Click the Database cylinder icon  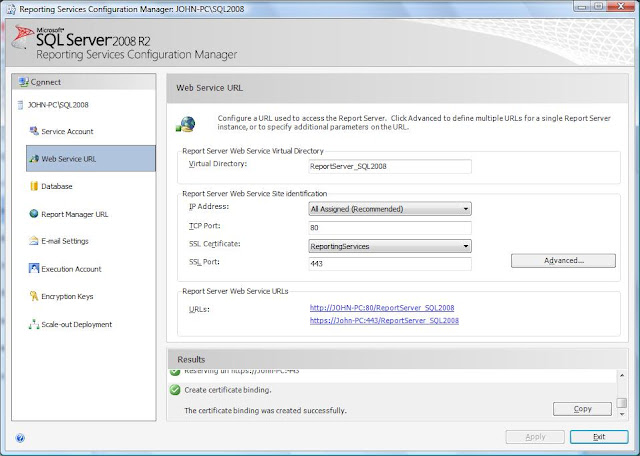coord(34,186)
